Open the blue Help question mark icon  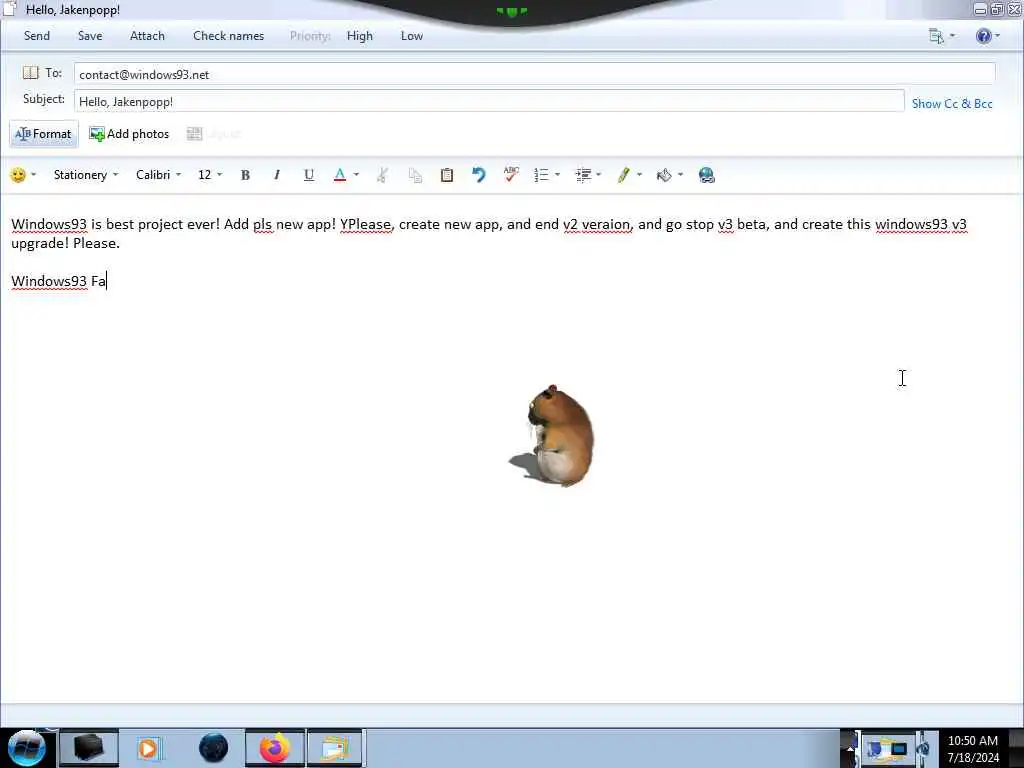point(984,36)
